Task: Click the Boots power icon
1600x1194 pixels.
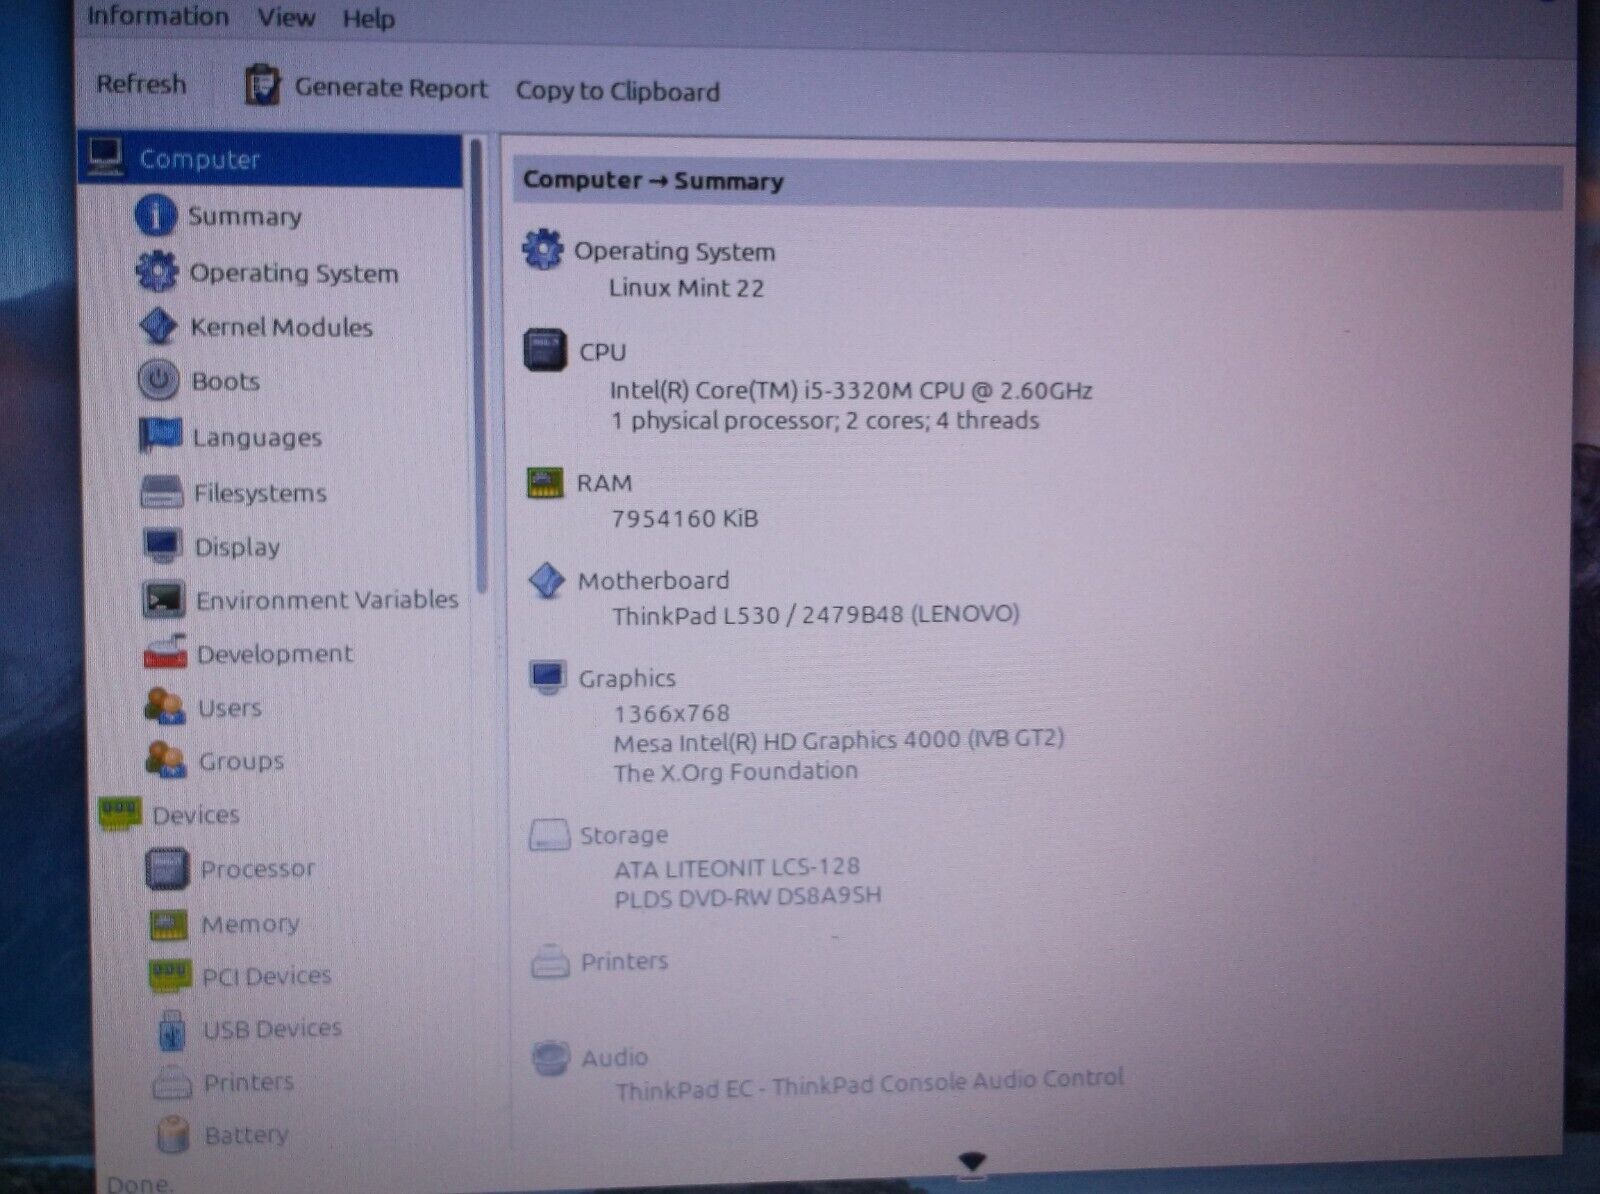Action: tap(159, 380)
